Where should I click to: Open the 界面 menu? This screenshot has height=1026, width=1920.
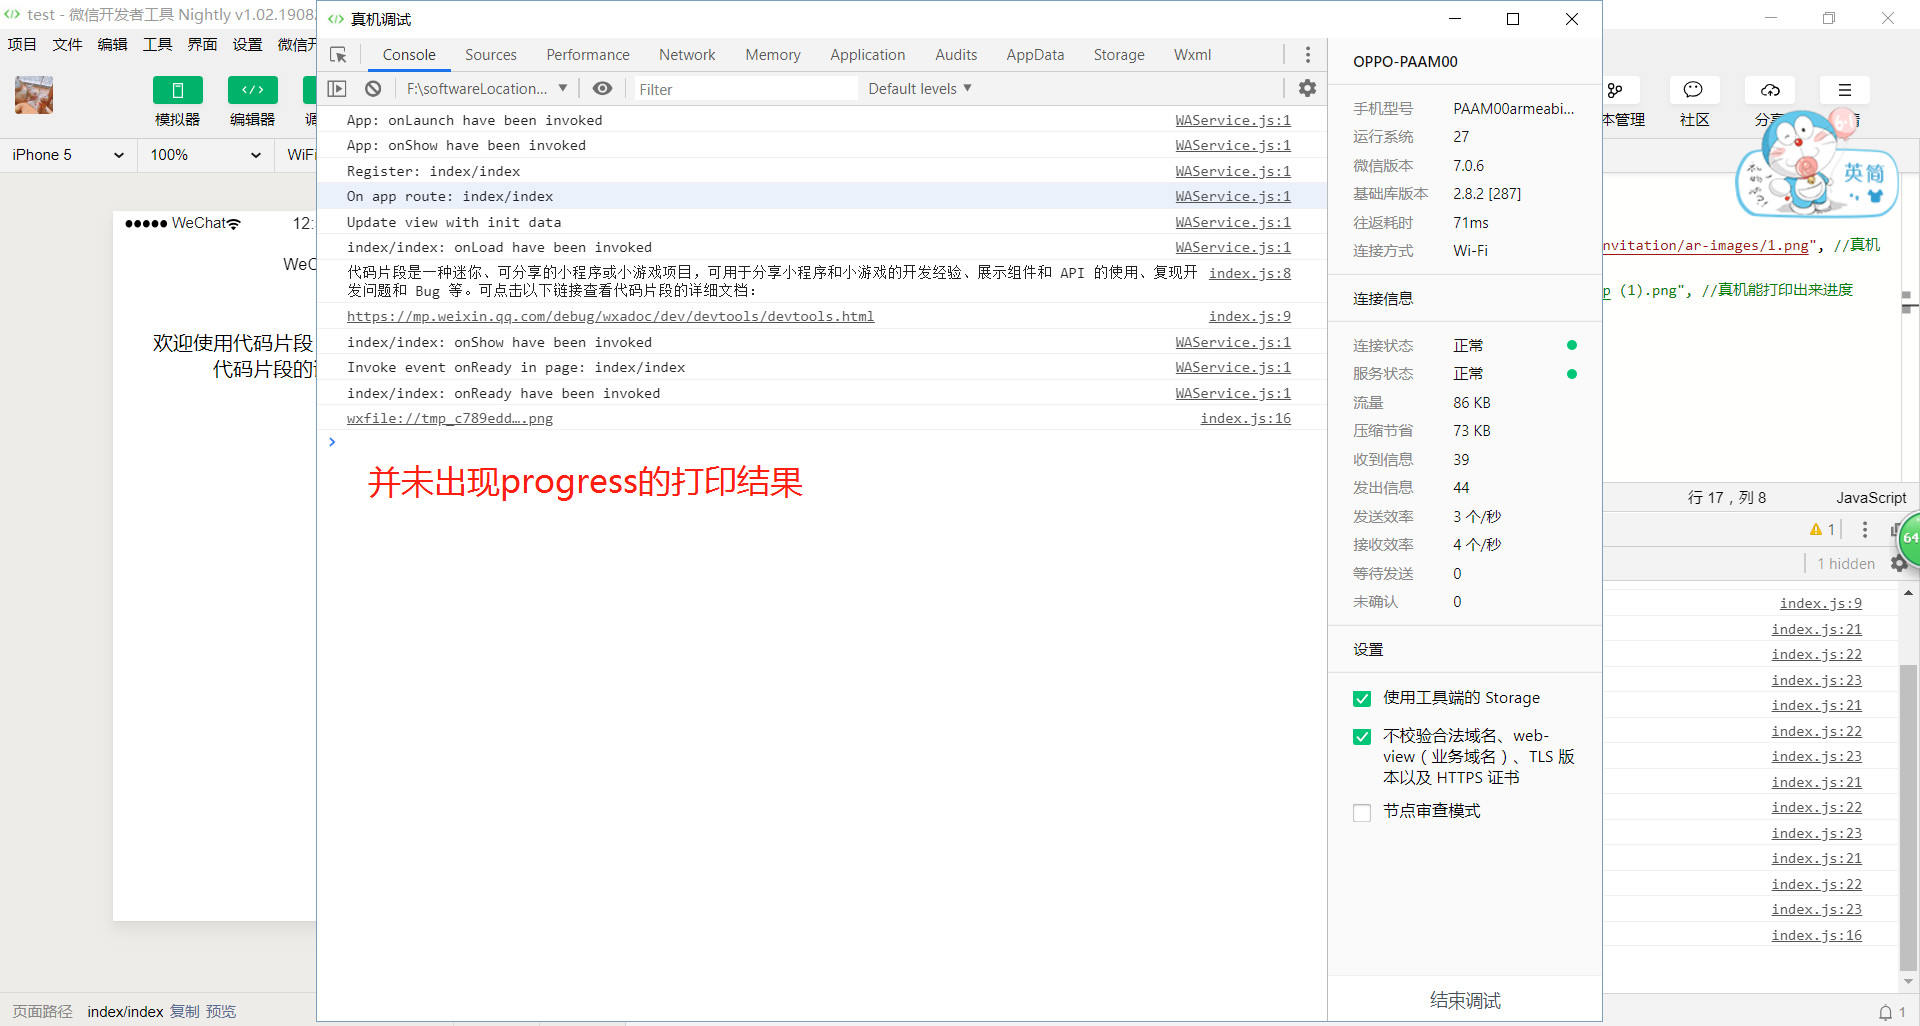(x=202, y=44)
